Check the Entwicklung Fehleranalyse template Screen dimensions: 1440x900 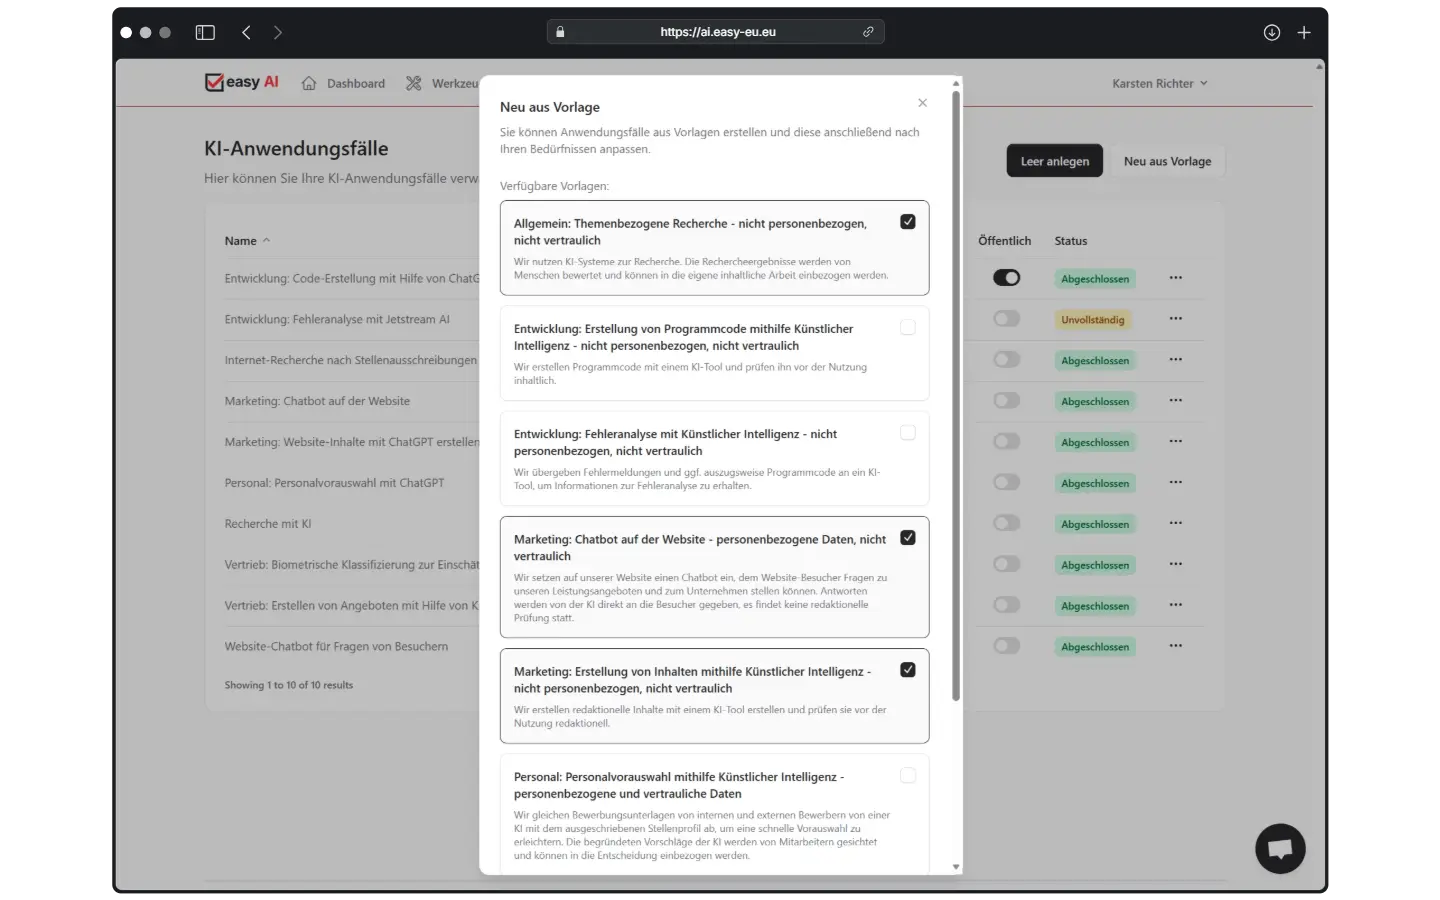pyautogui.click(x=908, y=432)
